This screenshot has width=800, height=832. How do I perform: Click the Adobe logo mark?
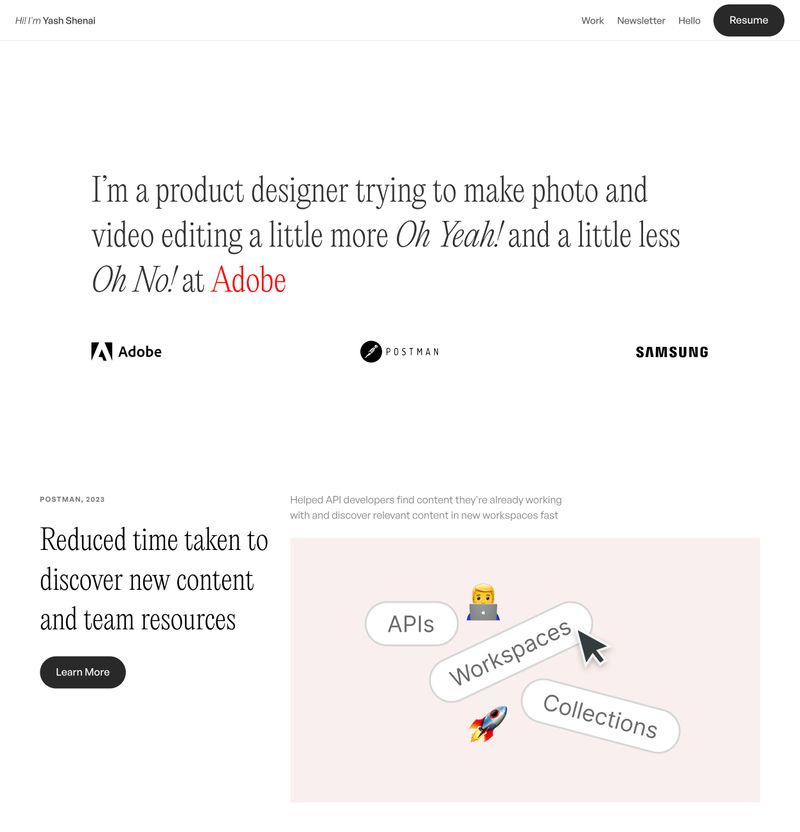101,351
